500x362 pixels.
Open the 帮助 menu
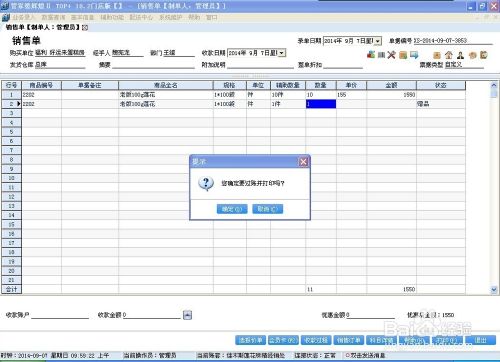coord(194,17)
